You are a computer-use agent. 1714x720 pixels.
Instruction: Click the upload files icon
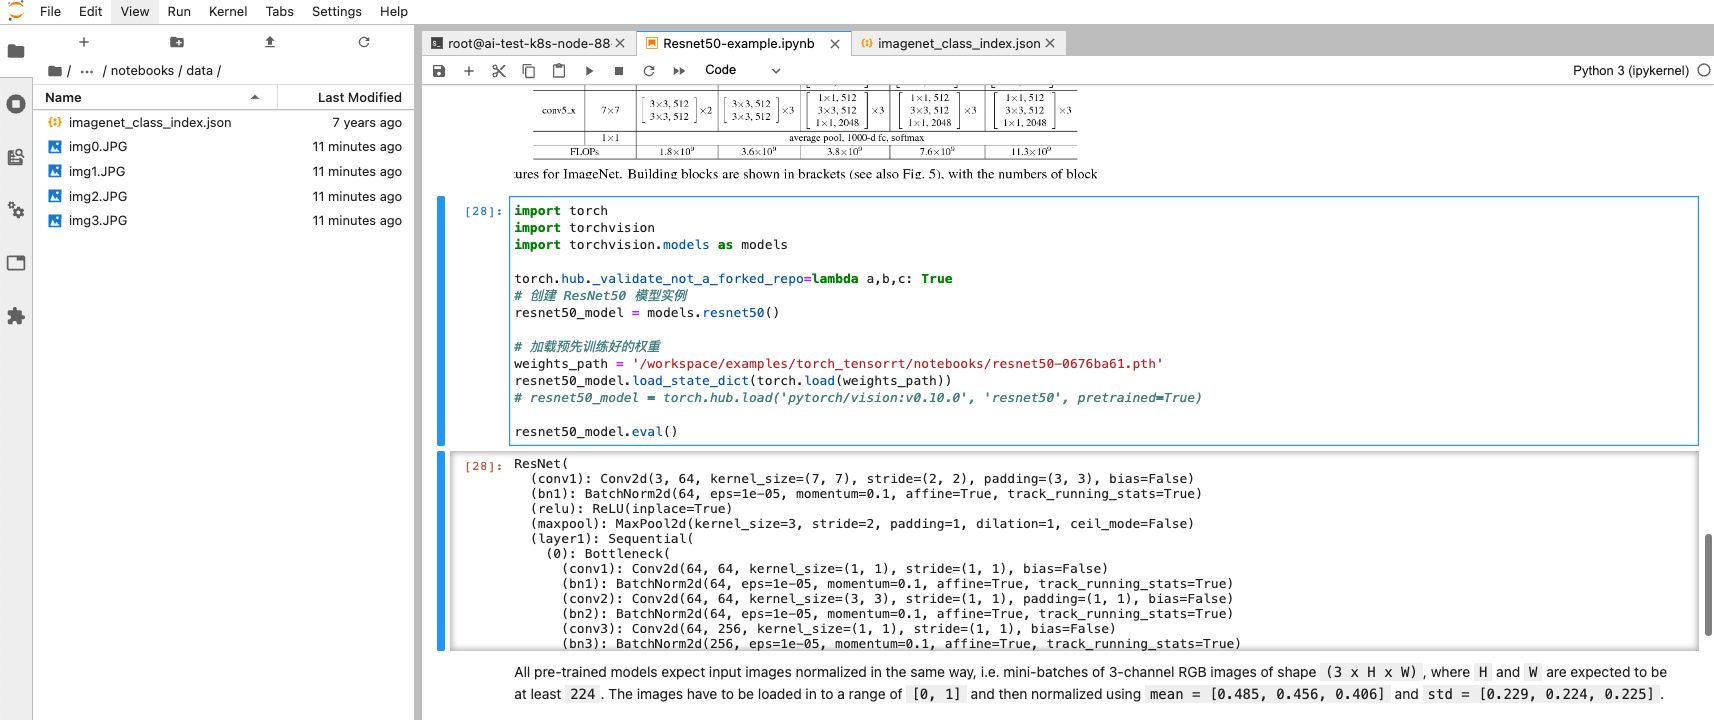(270, 42)
